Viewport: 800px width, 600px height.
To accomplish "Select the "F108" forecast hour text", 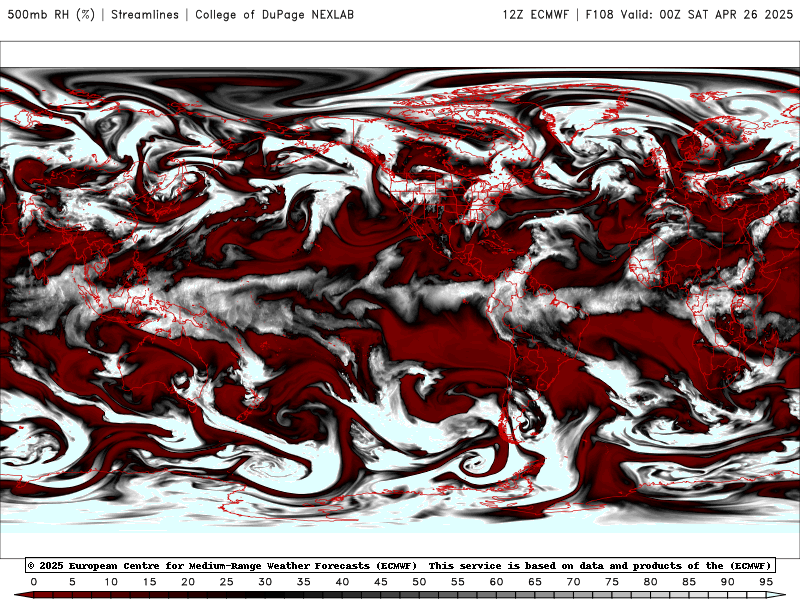I will click(599, 14).
